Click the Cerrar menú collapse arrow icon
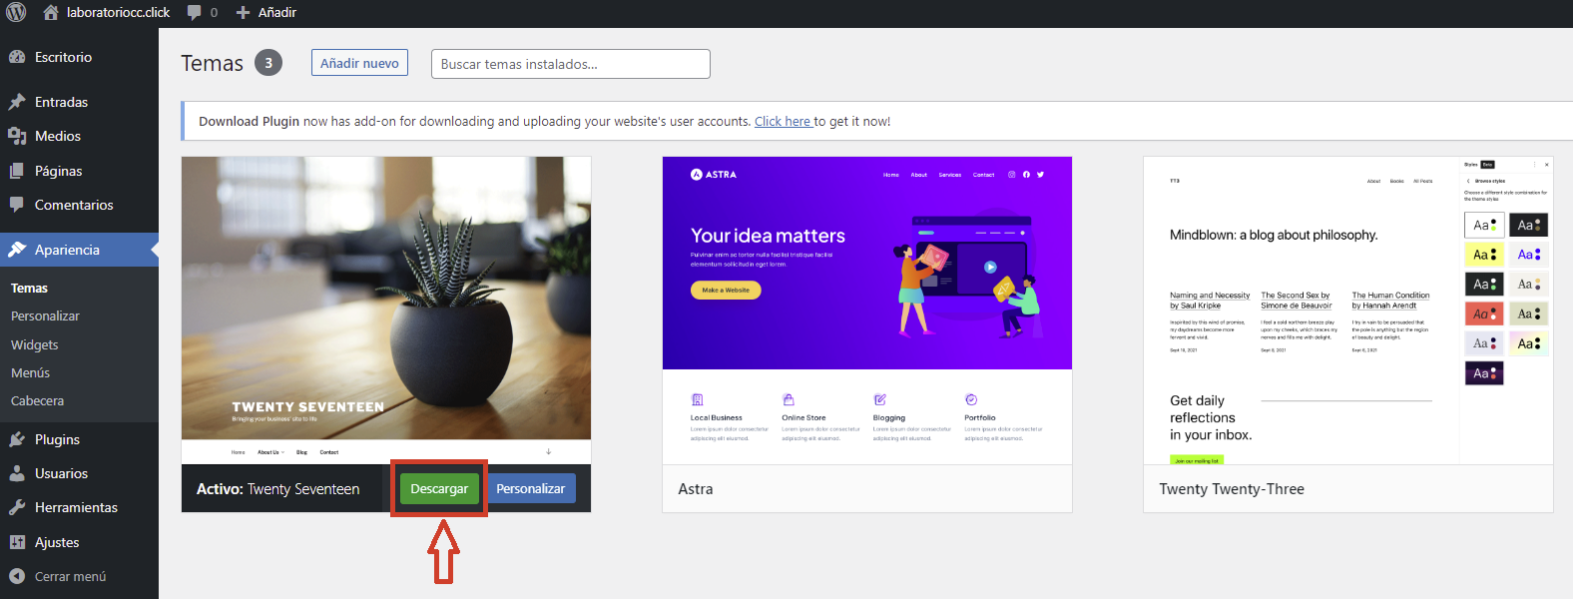Screen dimensions: 1573x599 pyautogui.click(x=17, y=576)
